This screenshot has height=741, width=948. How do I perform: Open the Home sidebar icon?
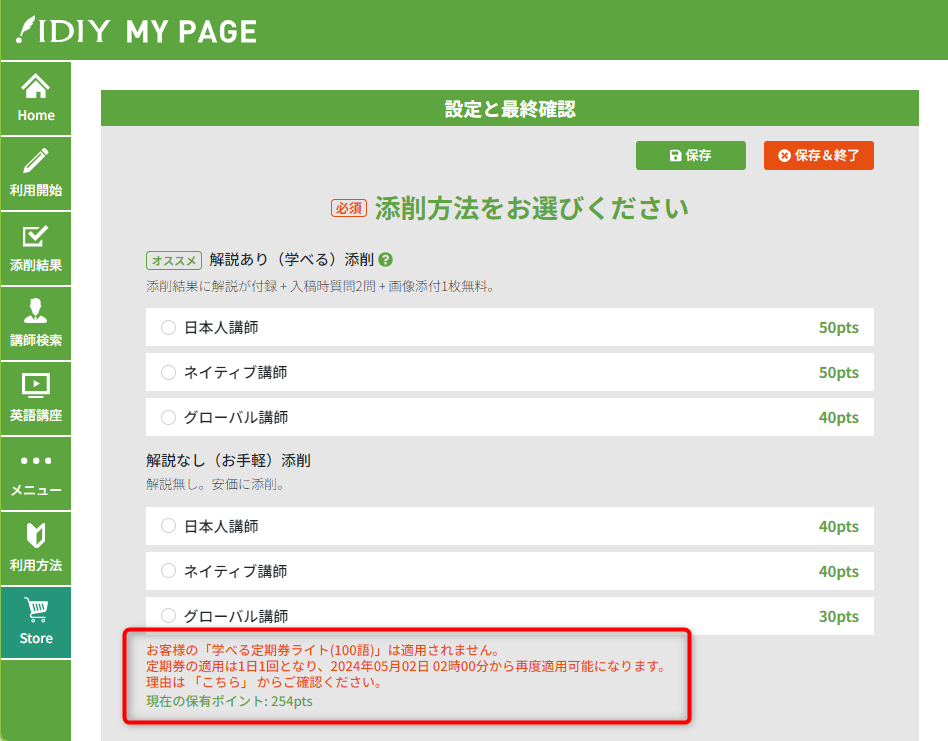coord(36,88)
